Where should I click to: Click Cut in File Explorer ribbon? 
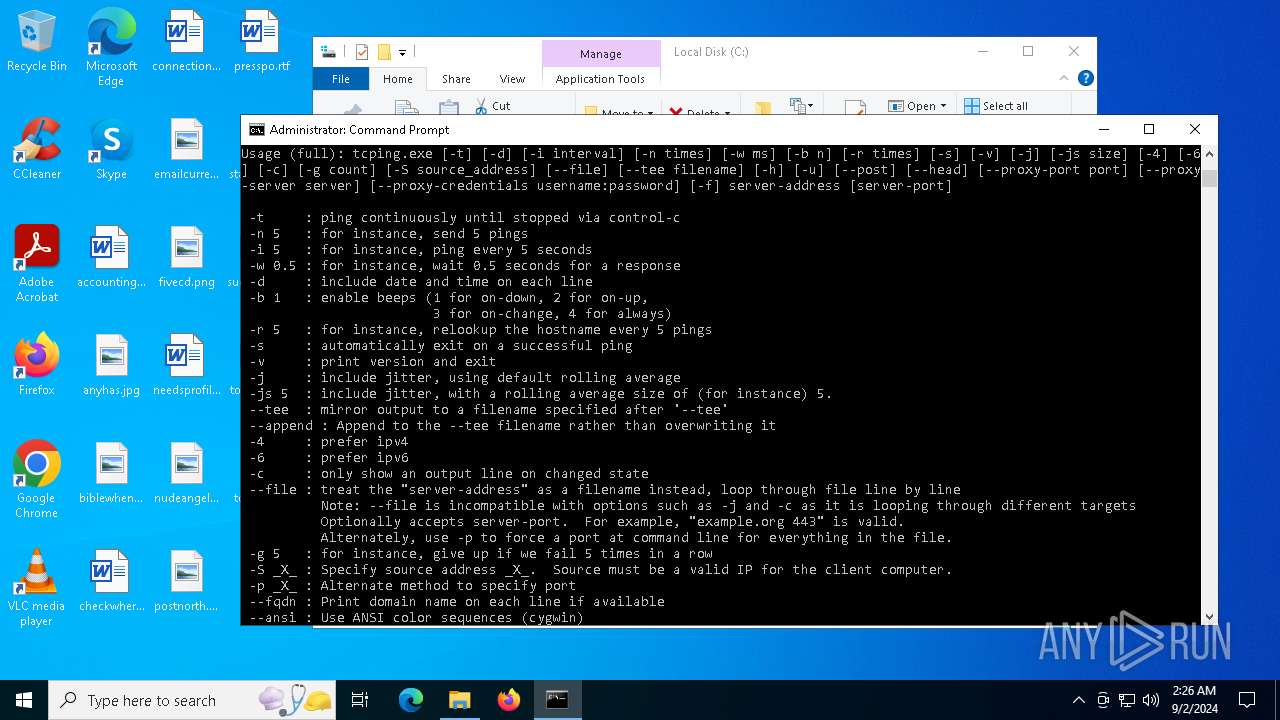tap(491, 105)
